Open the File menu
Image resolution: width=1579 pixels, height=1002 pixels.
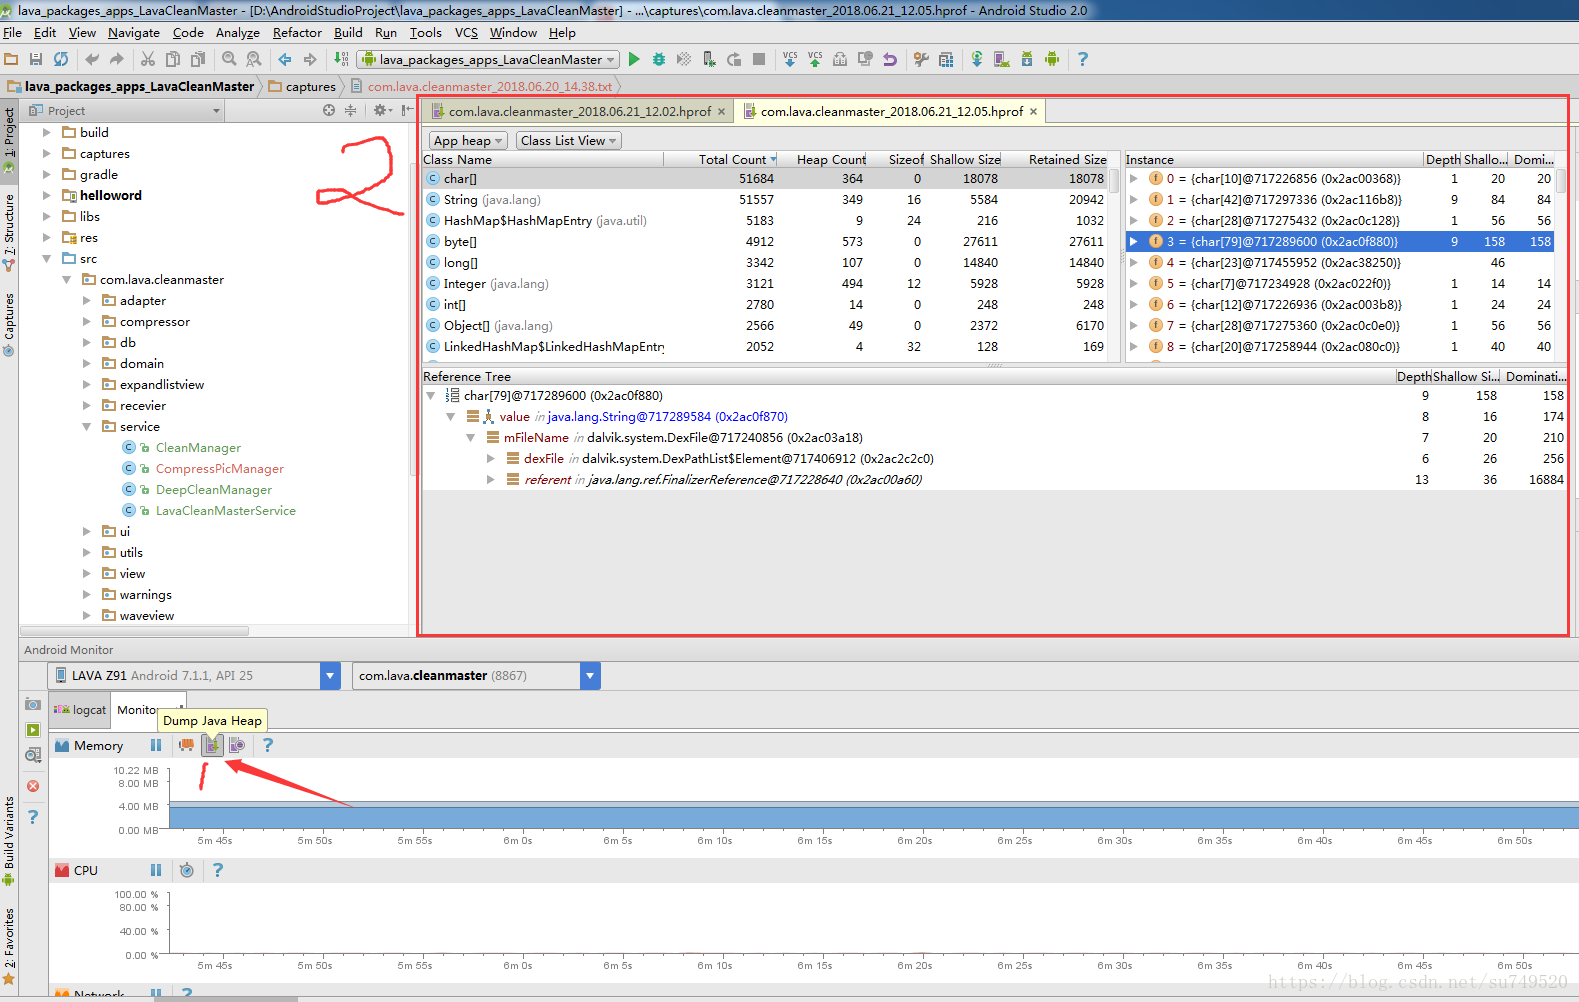click(12, 33)
